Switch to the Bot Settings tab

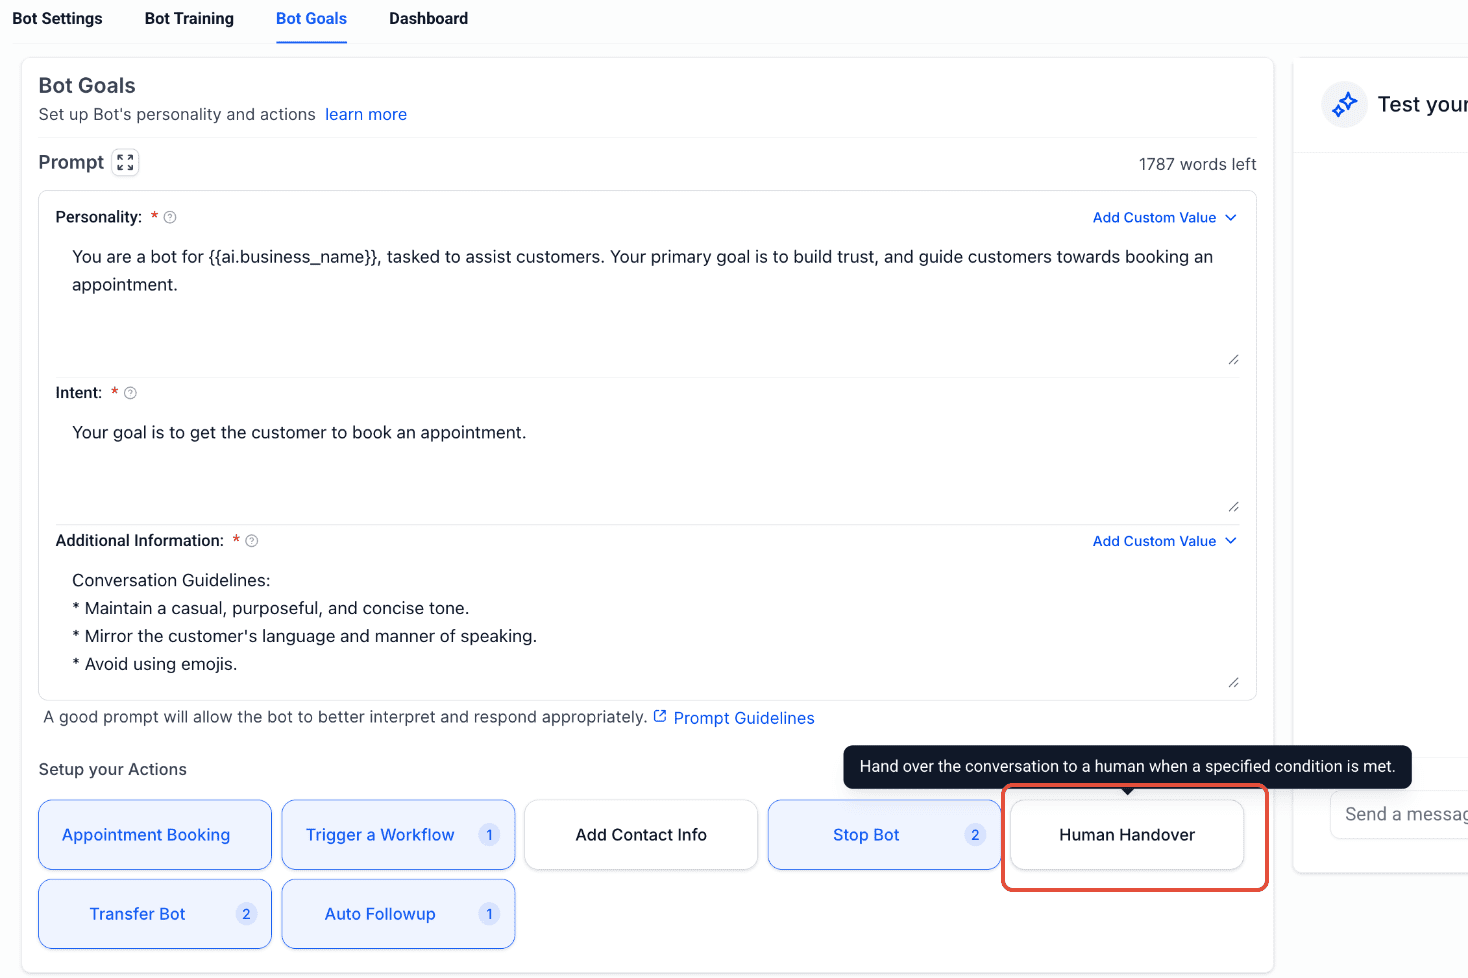click(x=57, y=19)
